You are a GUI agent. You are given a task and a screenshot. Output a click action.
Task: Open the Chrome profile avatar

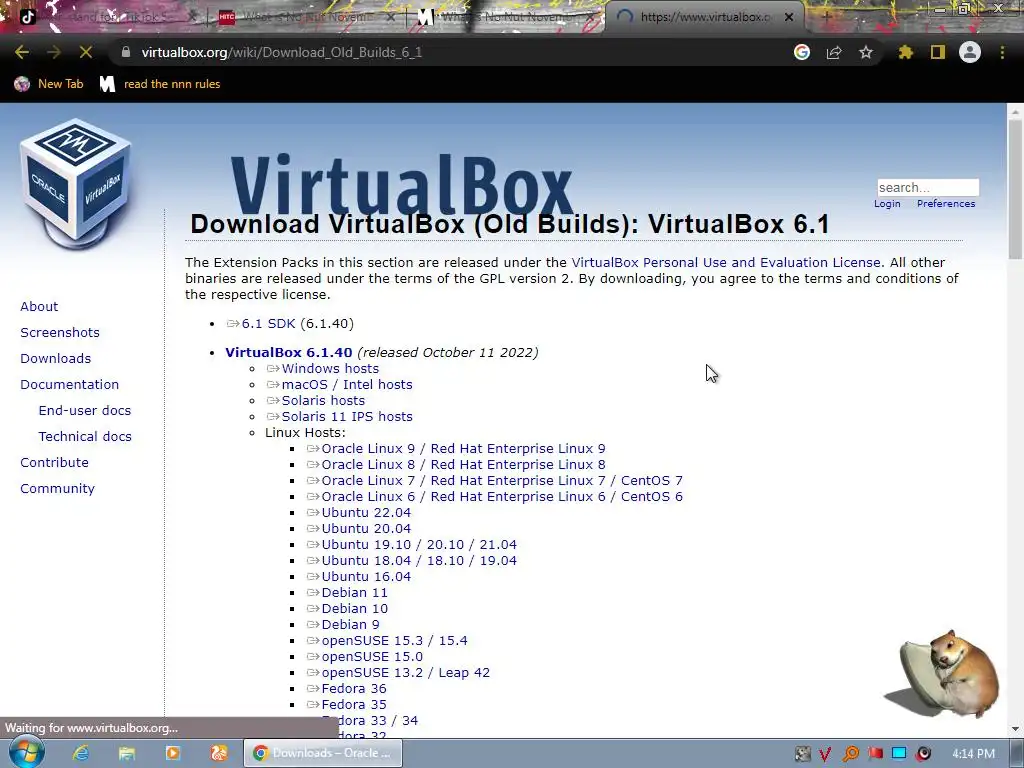[x=970, y=52]
